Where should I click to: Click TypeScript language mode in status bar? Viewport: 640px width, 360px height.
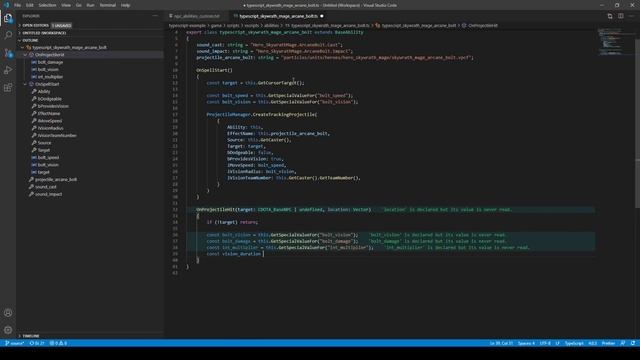pos(574,343)
